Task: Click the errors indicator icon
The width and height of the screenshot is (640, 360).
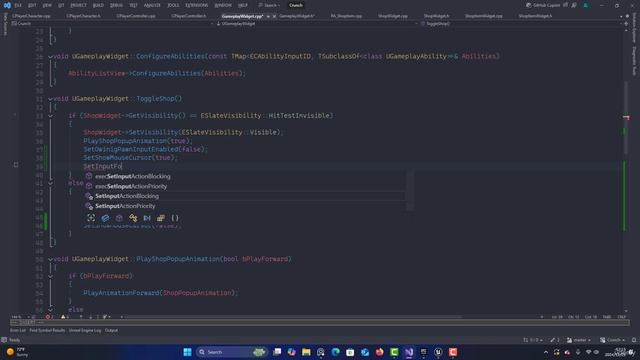Action: tap(49, 317)
